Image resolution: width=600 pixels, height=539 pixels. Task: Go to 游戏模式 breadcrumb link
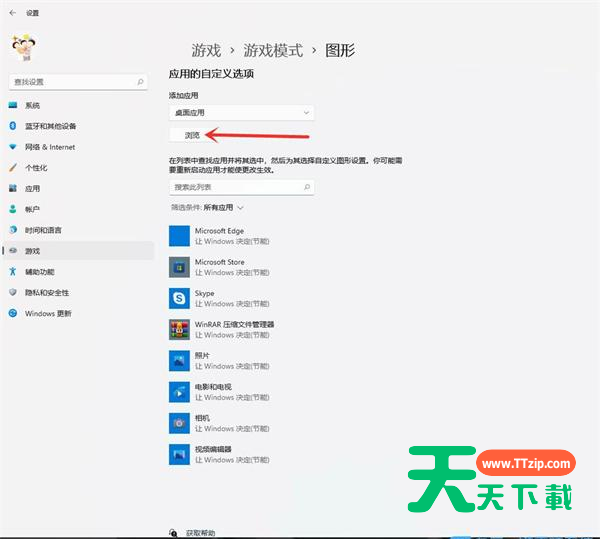coord(273,50)
